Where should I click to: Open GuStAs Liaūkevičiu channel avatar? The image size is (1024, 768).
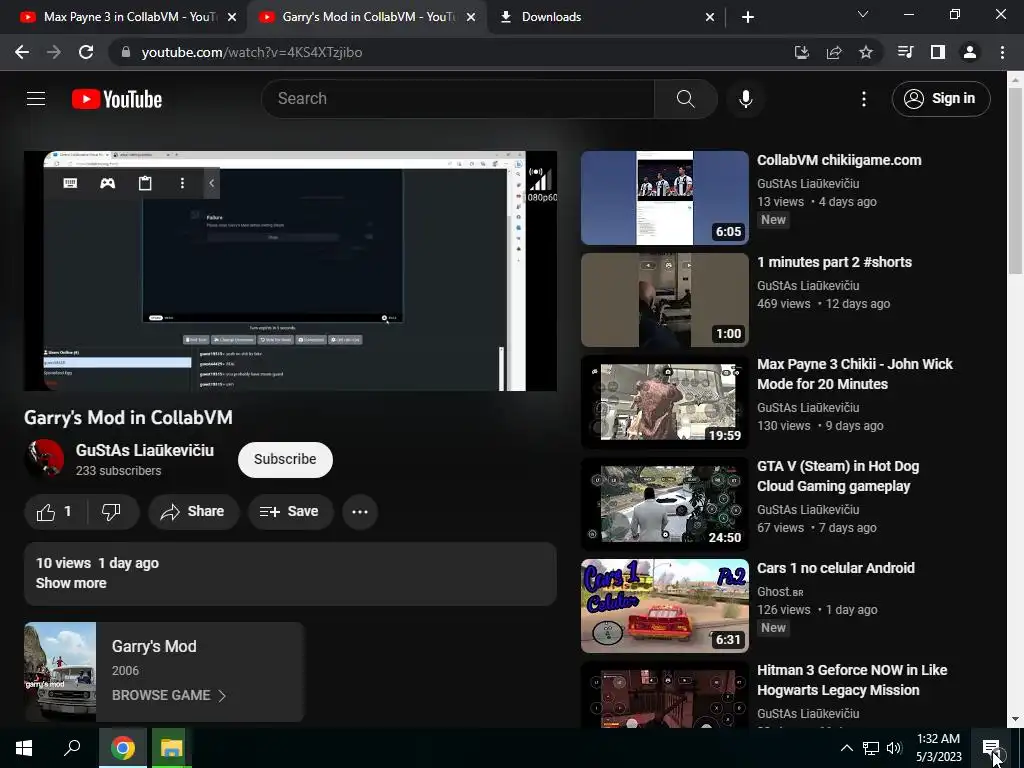coord(44,458)
